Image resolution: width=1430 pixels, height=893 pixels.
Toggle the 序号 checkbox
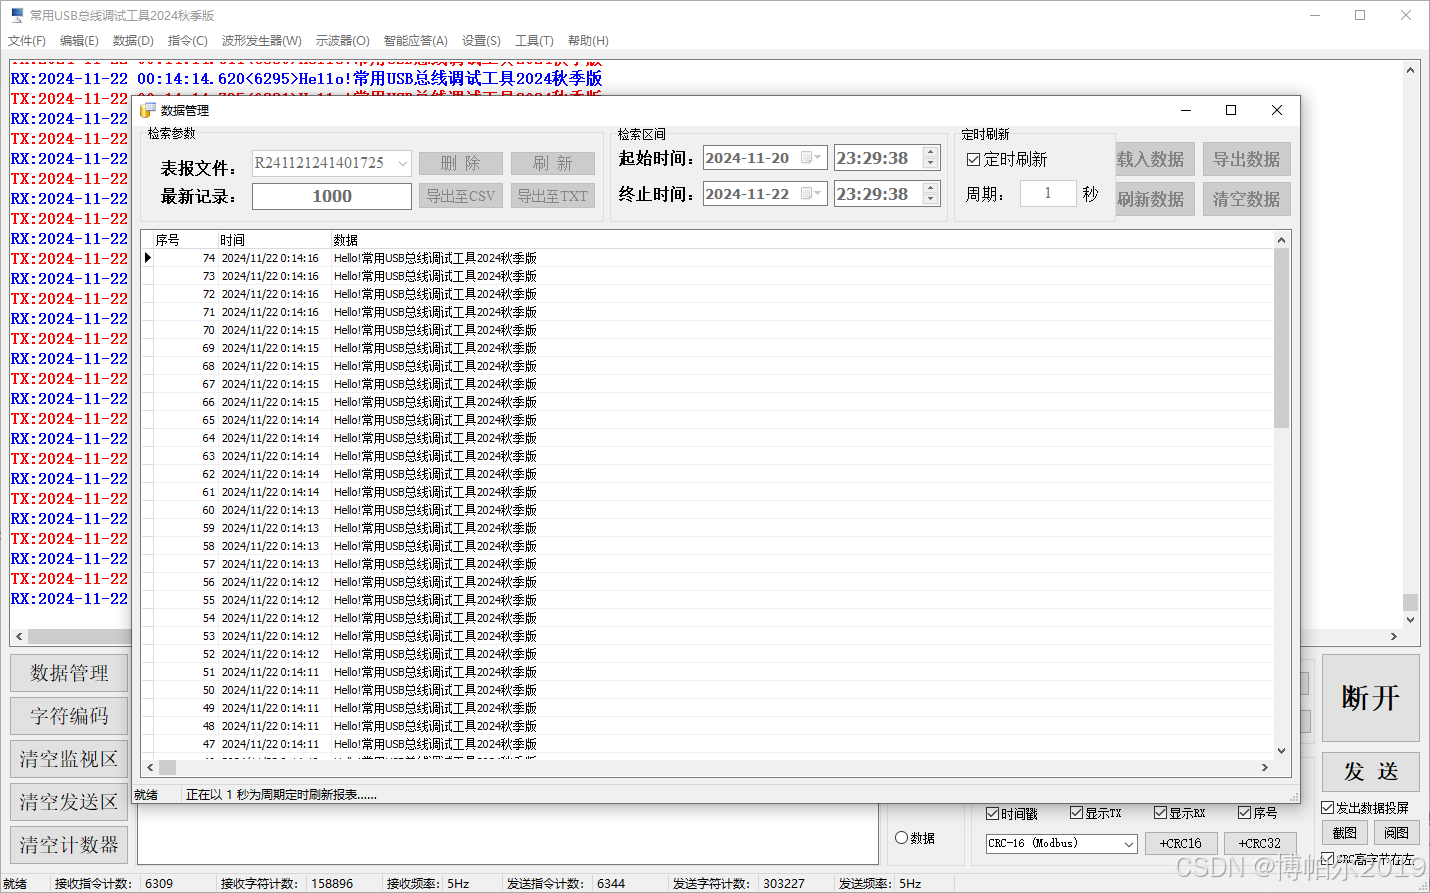[1245, 813]
